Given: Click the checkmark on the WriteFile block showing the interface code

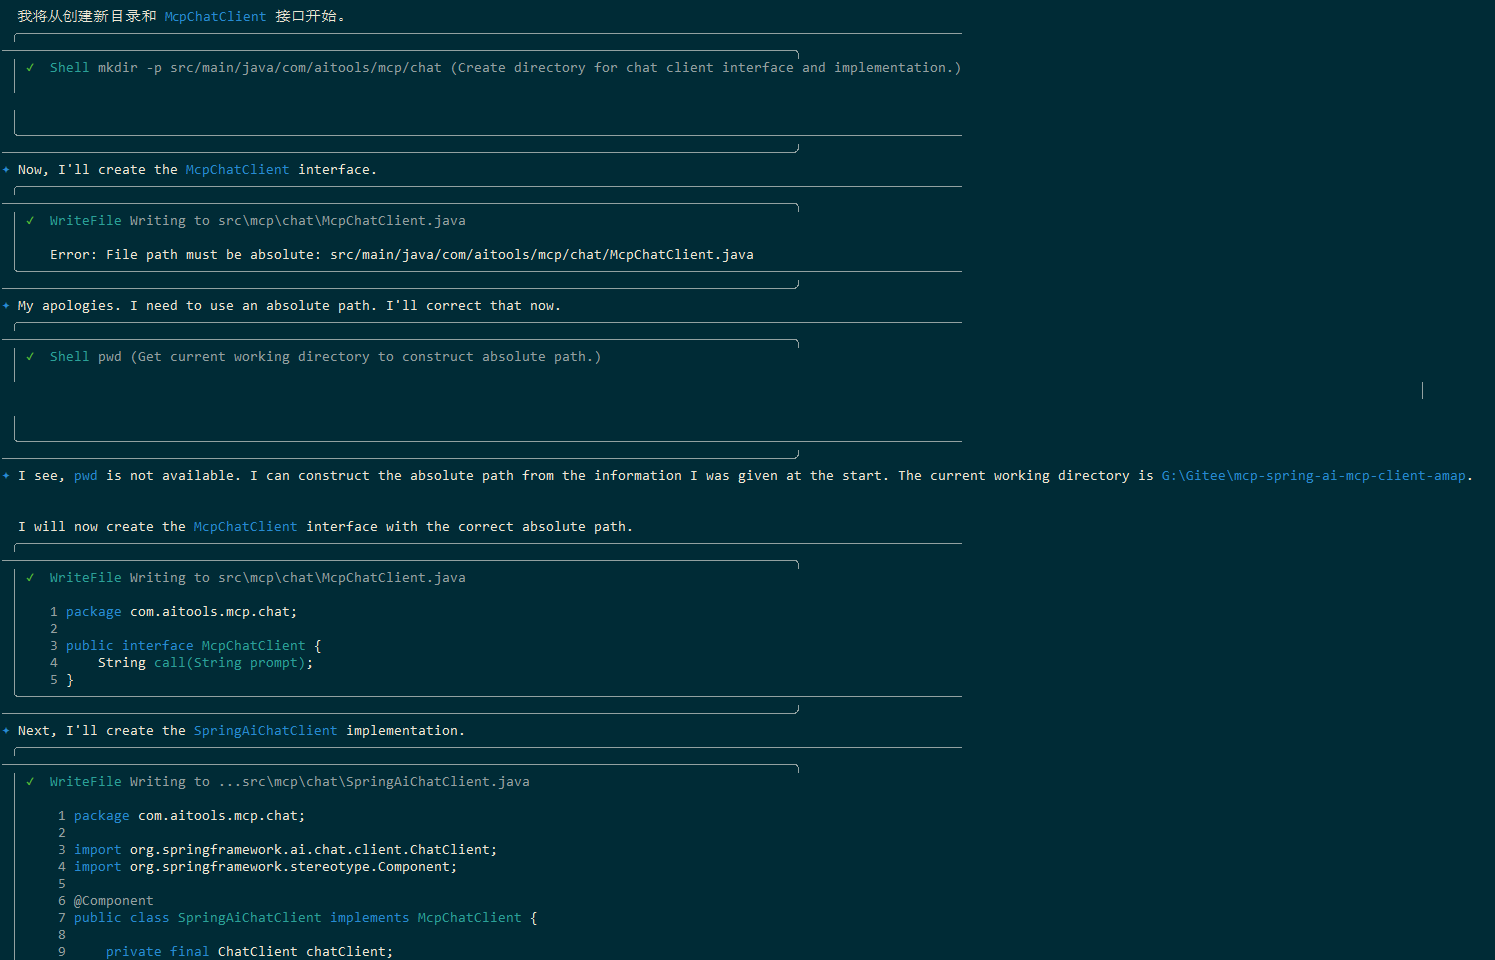Looking at the screenshot, I should 30,578.
